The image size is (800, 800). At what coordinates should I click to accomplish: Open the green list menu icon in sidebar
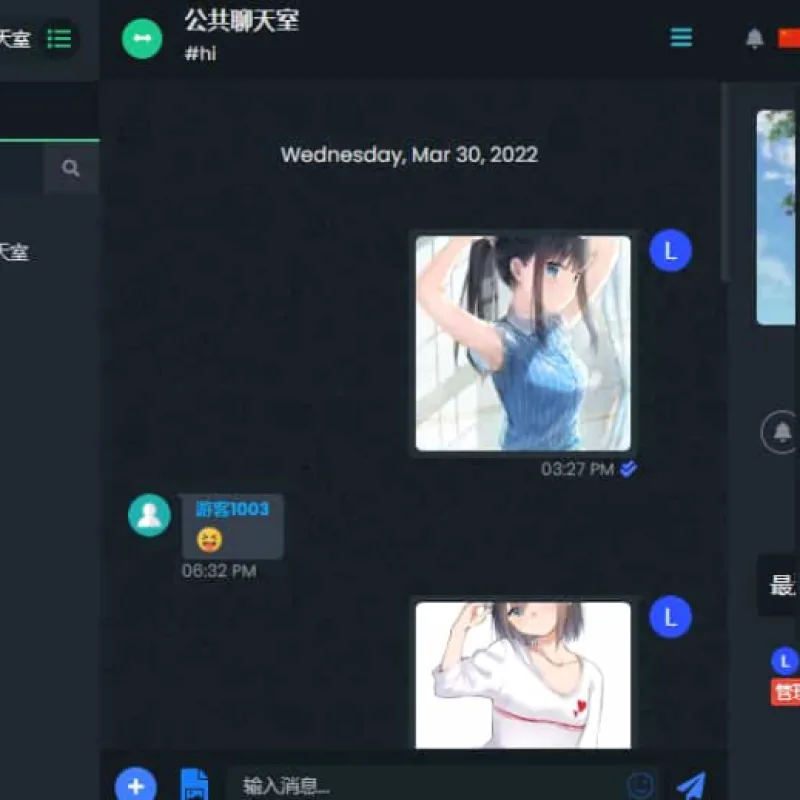tap(59, 38)
